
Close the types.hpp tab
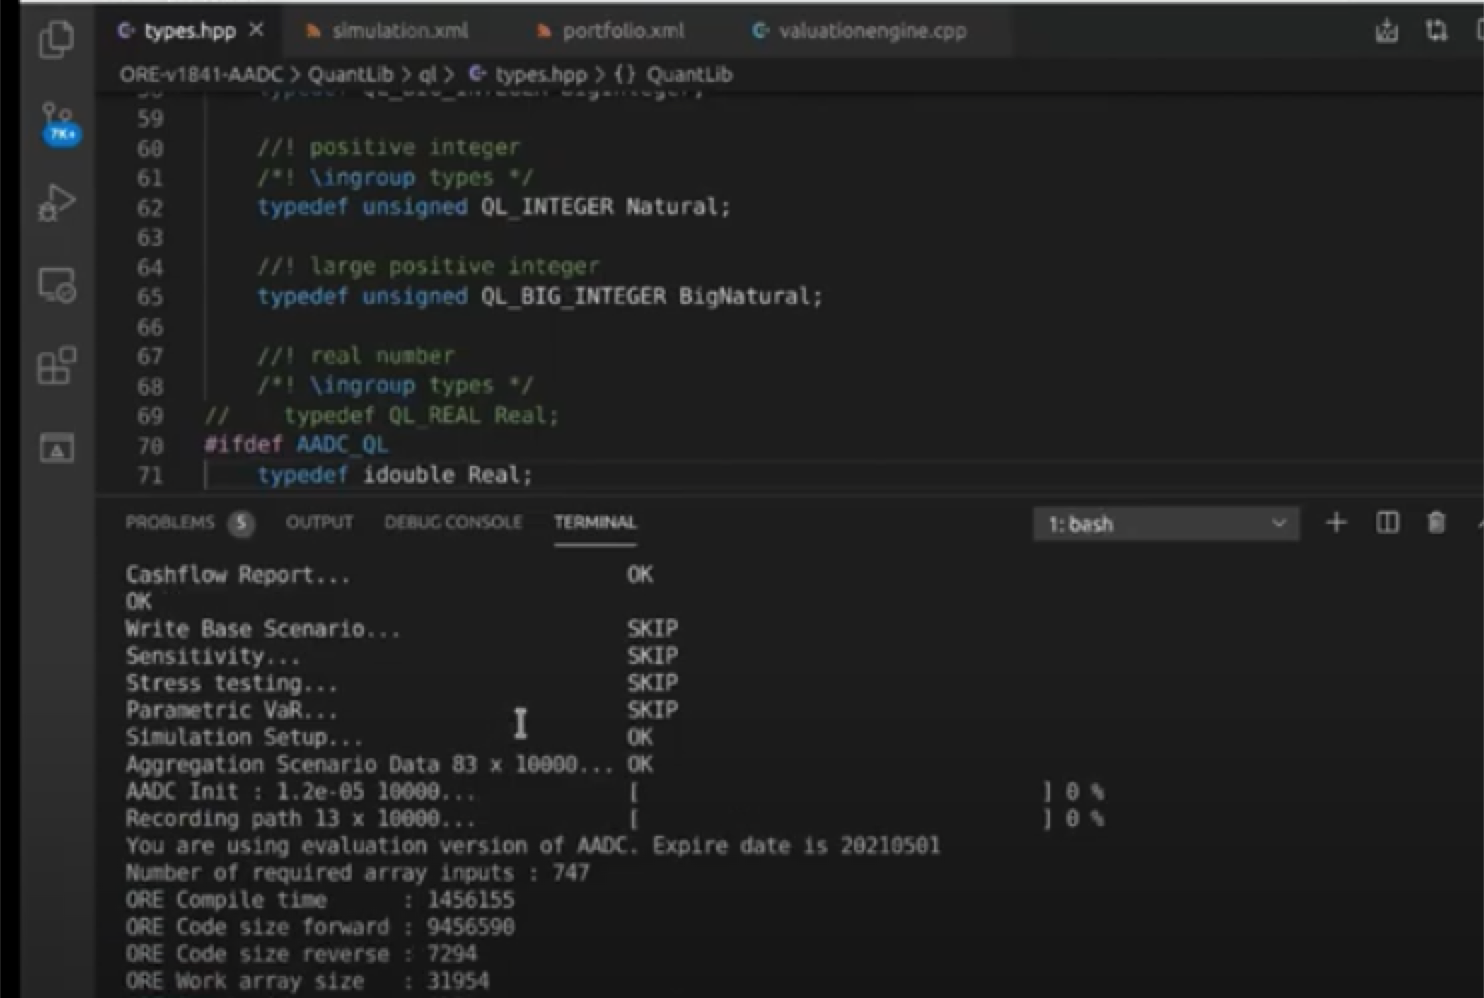pos(257,30)
